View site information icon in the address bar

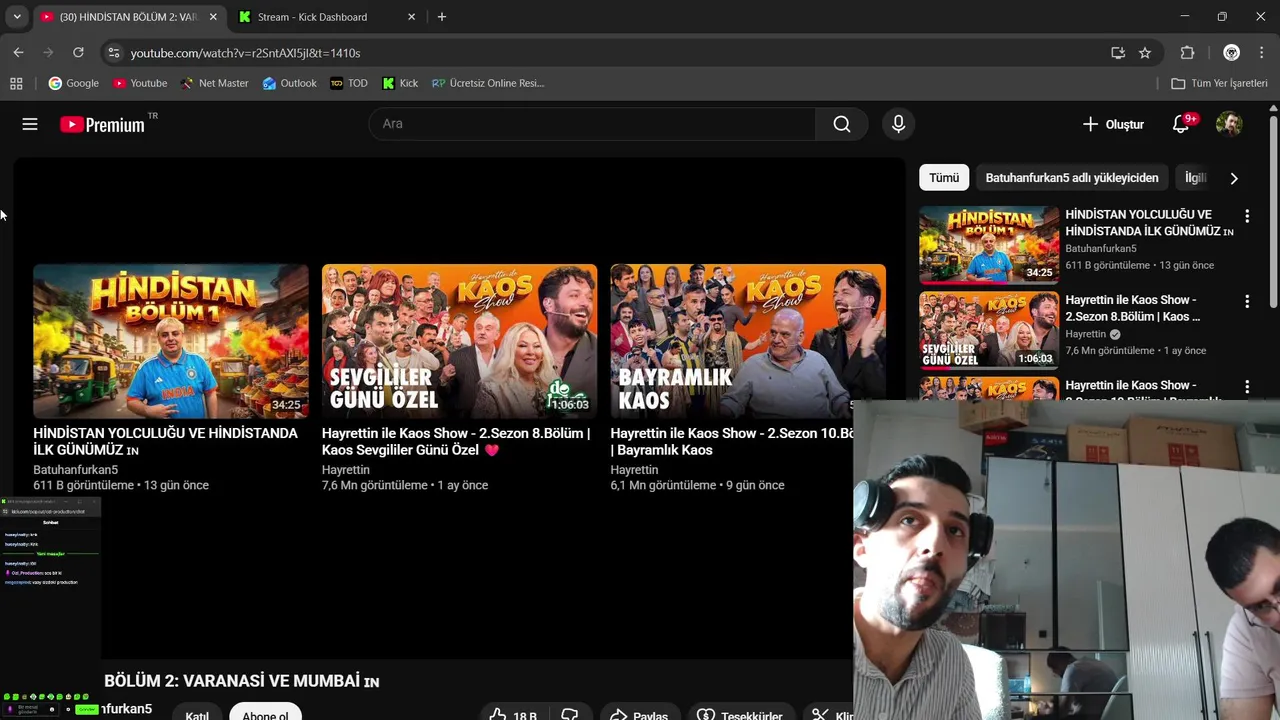[113, 52]
